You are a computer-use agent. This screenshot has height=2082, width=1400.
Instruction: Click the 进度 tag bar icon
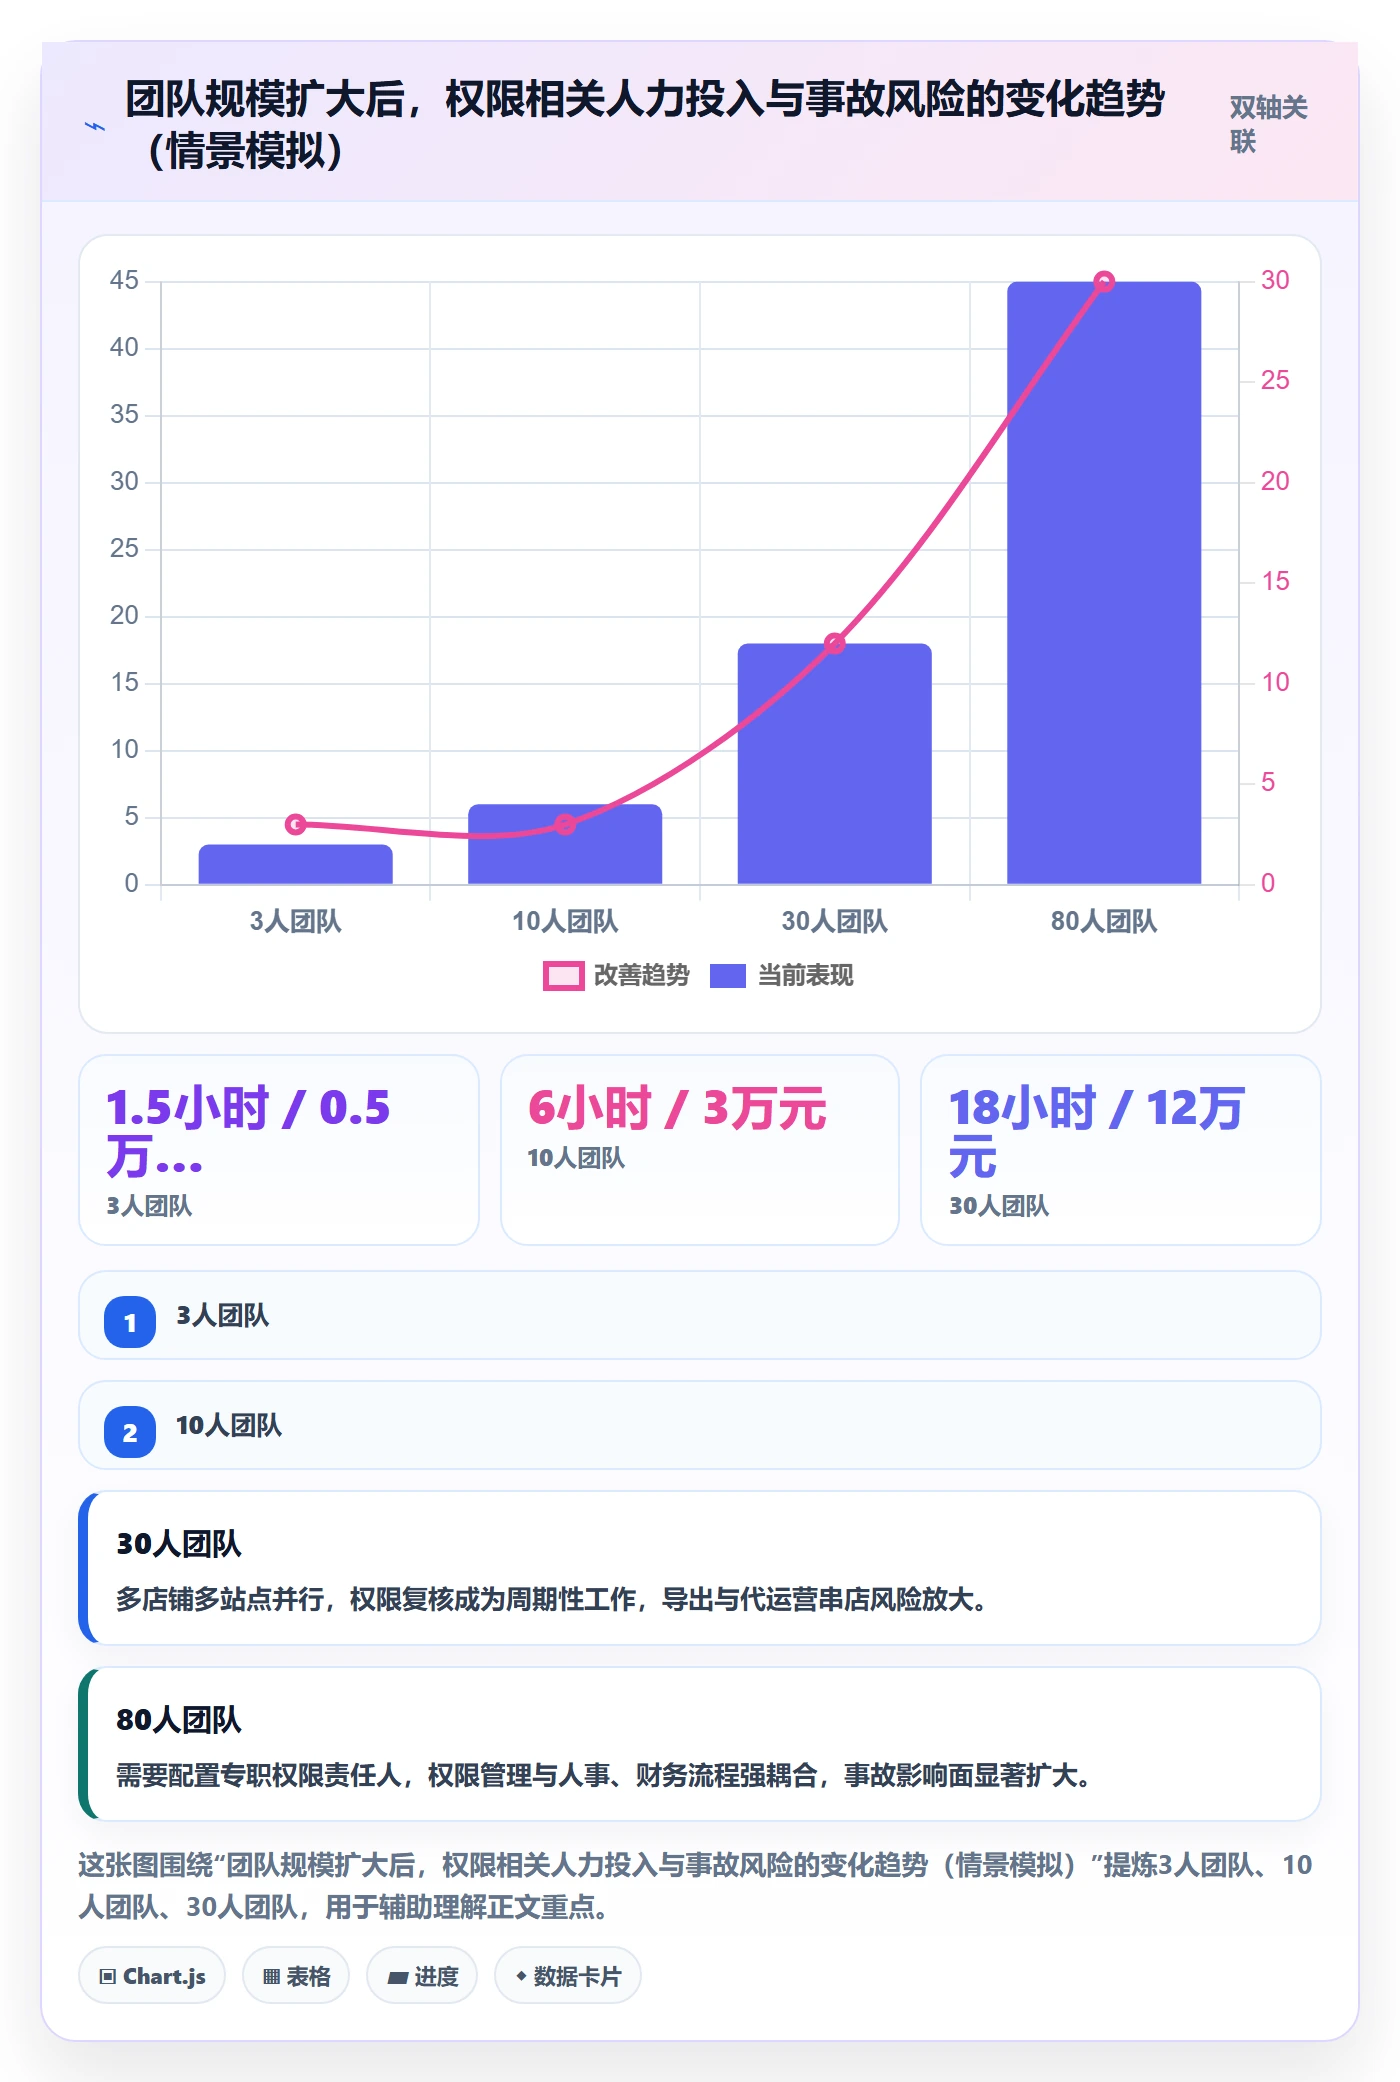click(398, 1977)
